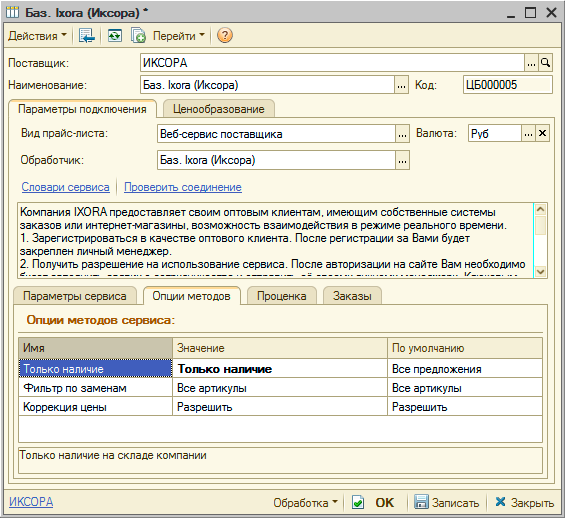565x518 pixels.
Task: Select the Фильтр по заменам row
Action: point(280,388)
